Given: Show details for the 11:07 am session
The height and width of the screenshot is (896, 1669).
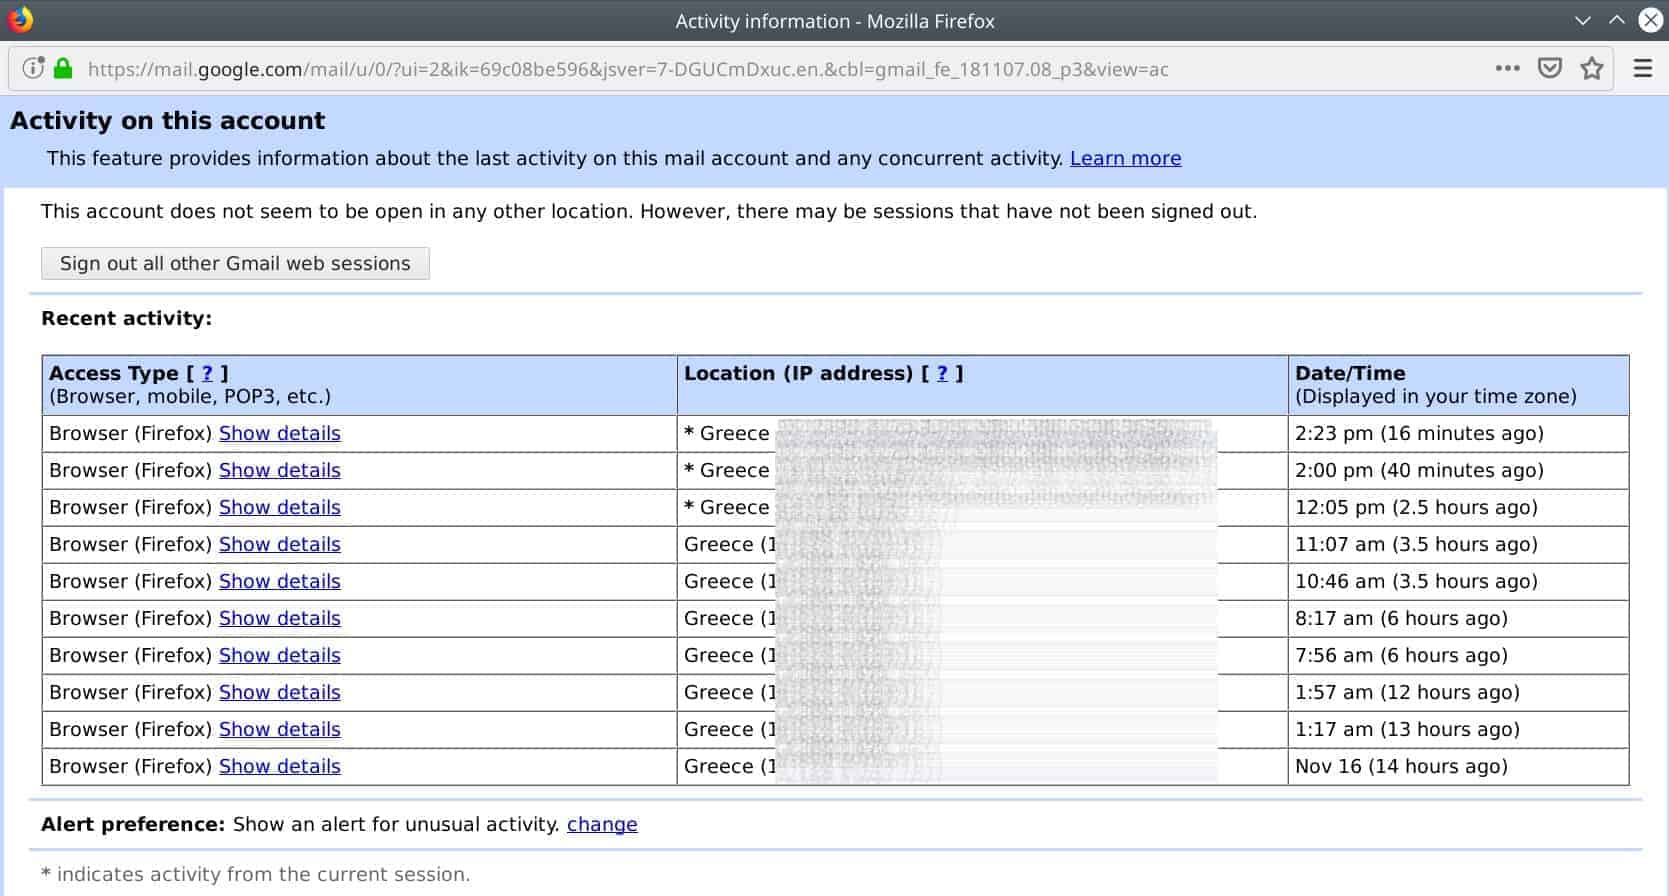Looking at the screenshot, I should pyautogui.click(x=280, y=544).
